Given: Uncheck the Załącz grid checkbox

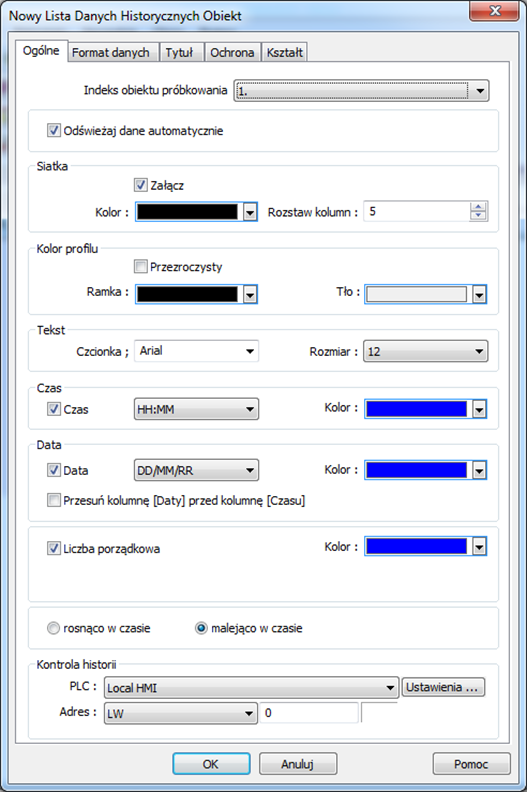Looking at the screenshot, I should coord(140,185).
